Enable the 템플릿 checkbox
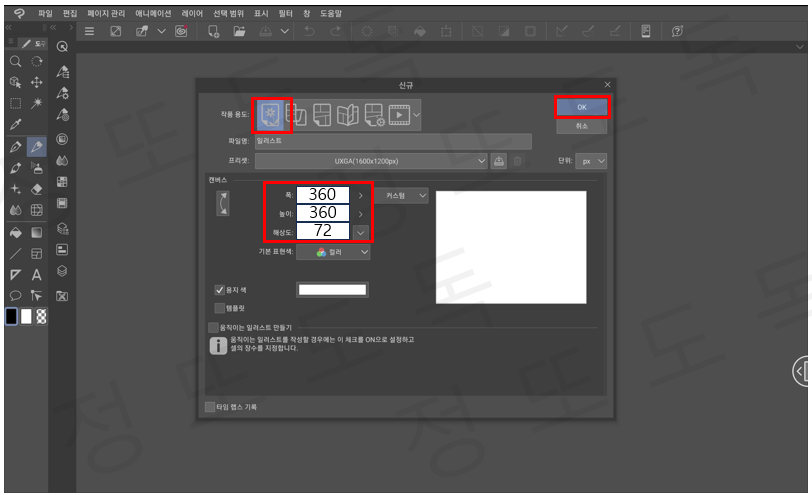 tap(220, 308)
